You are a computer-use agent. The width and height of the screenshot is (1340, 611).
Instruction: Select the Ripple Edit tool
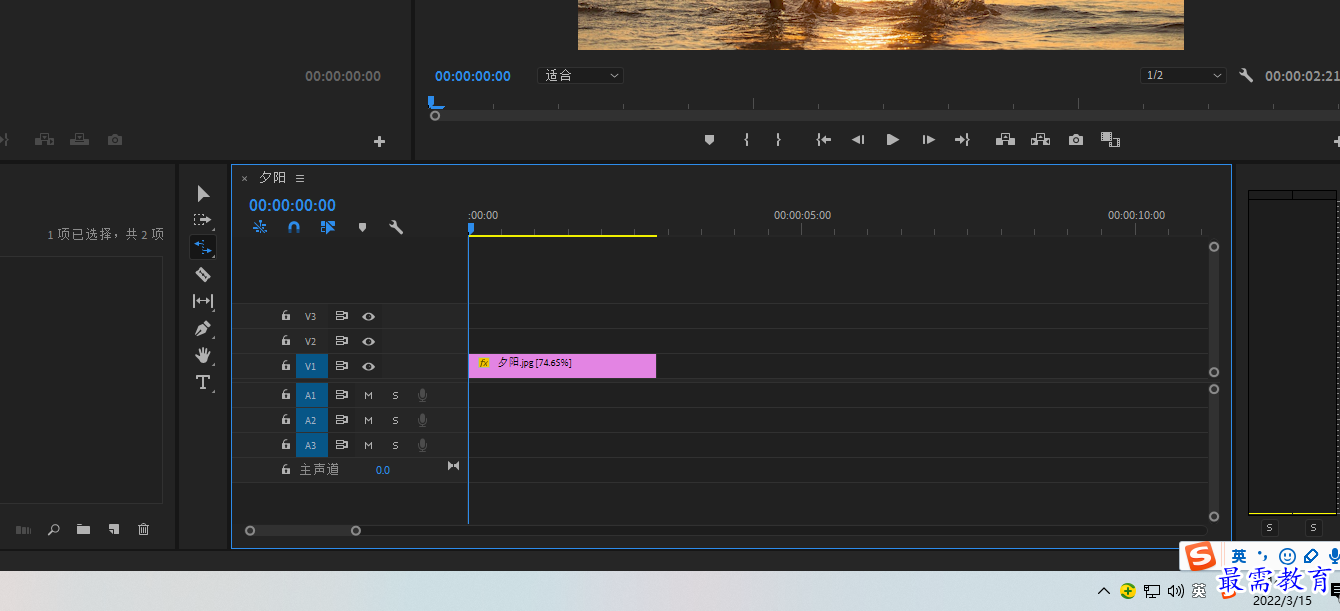(x=203, y=247)
